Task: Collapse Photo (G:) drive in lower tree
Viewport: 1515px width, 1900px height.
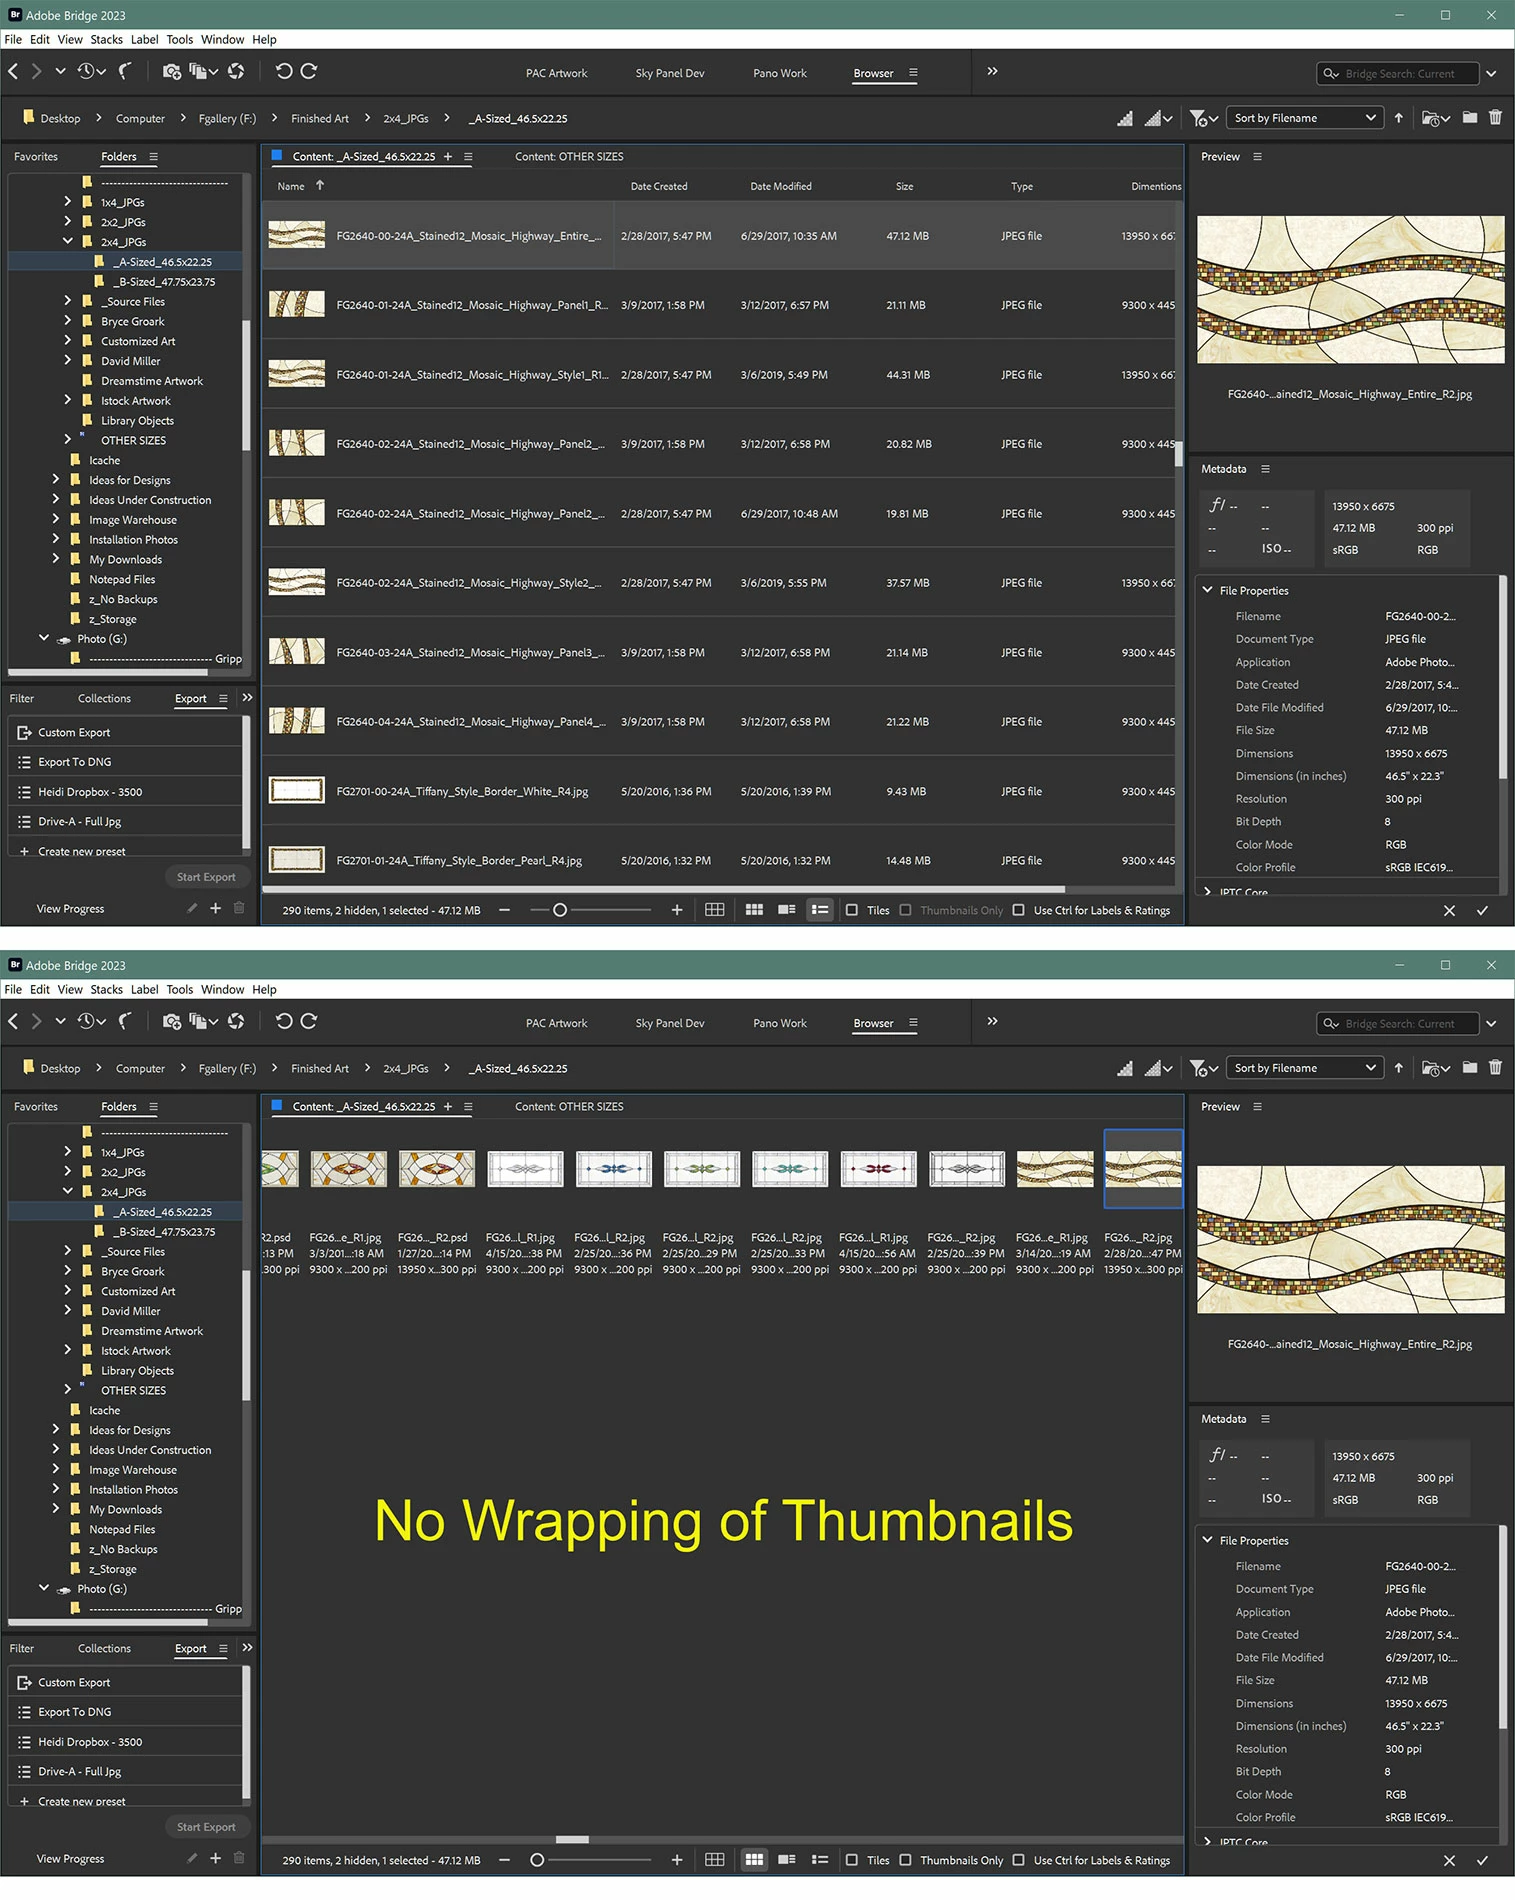Action: pyautogui.click(x=44, y=1588)
